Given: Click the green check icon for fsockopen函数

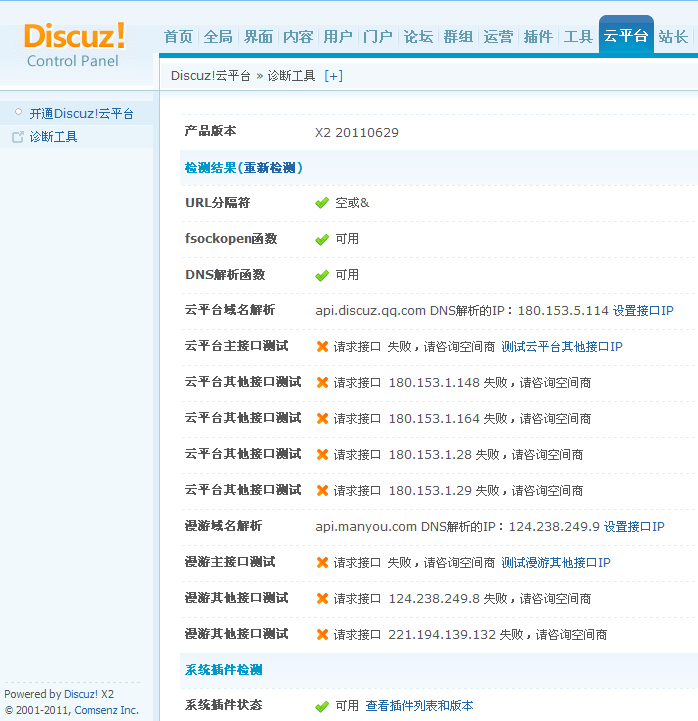Looking at the screenshot, I should 322,239.
